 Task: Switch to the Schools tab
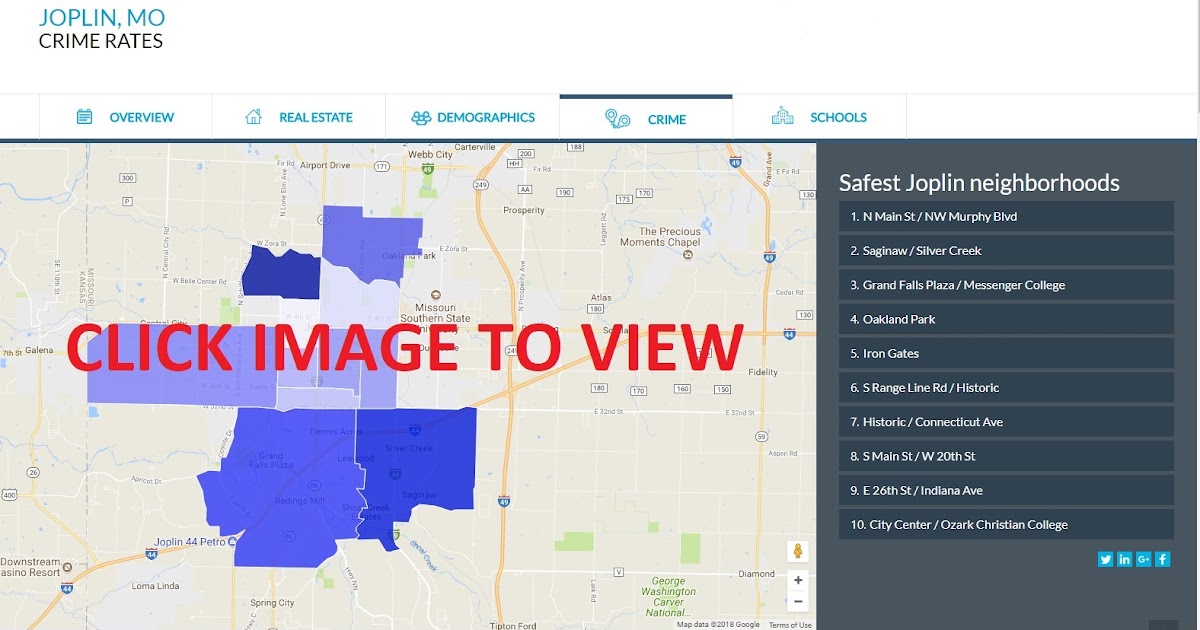coord(838,117)
